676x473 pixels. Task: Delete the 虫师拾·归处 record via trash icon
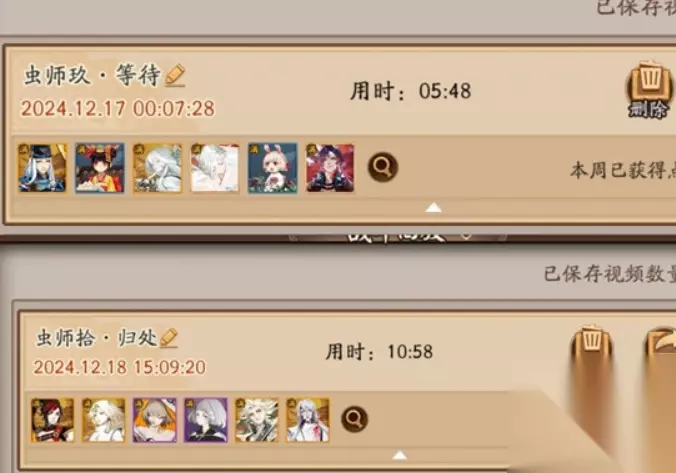click(592, 343)
